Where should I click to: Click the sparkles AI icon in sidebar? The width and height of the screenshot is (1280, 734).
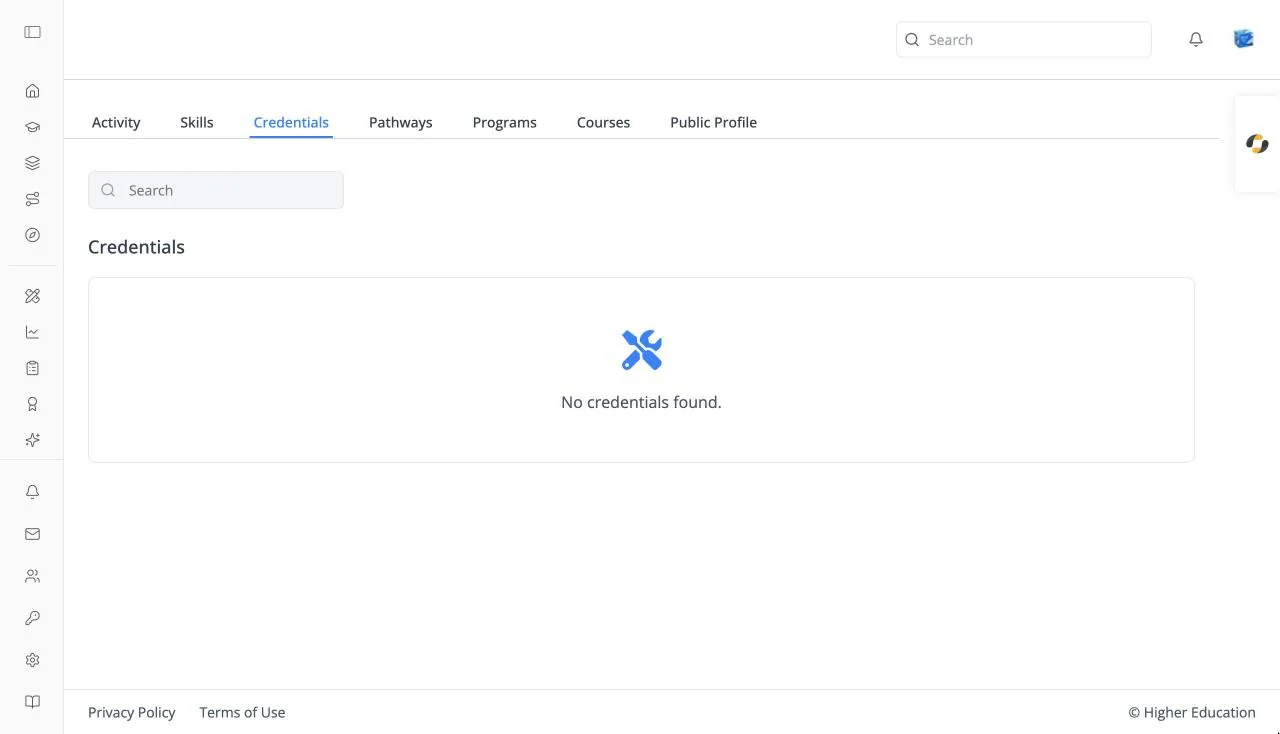(32, 440)
